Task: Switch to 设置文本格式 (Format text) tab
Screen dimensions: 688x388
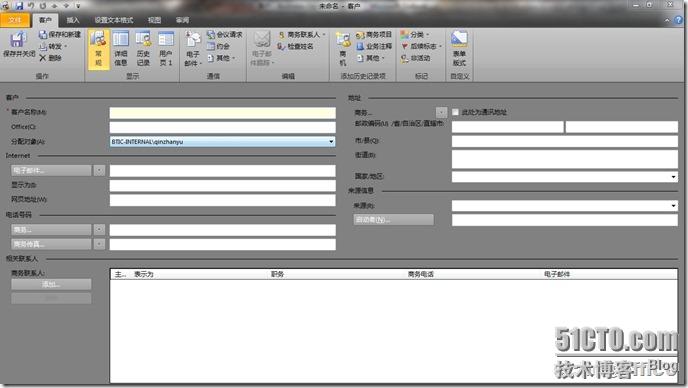Action: tap(114, 20)
